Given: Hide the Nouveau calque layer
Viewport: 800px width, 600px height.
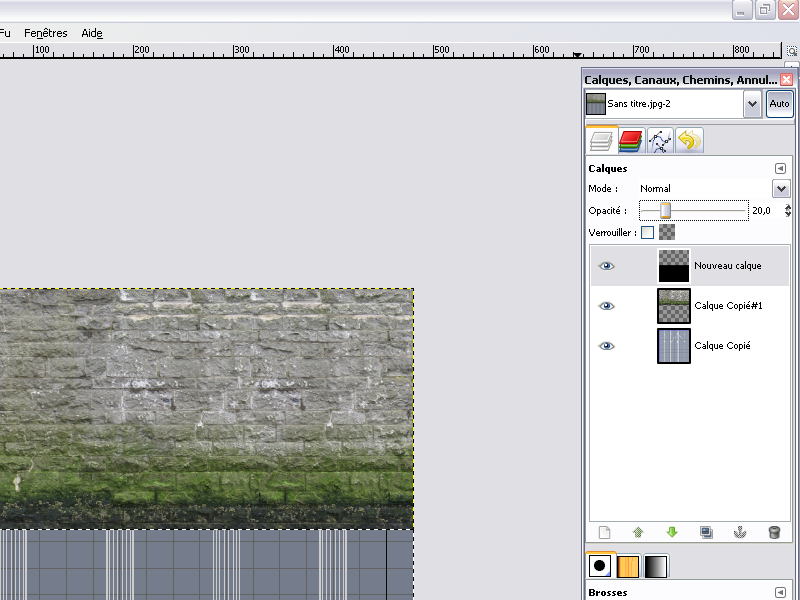Looking at the screenshot, I should point(606,266).
